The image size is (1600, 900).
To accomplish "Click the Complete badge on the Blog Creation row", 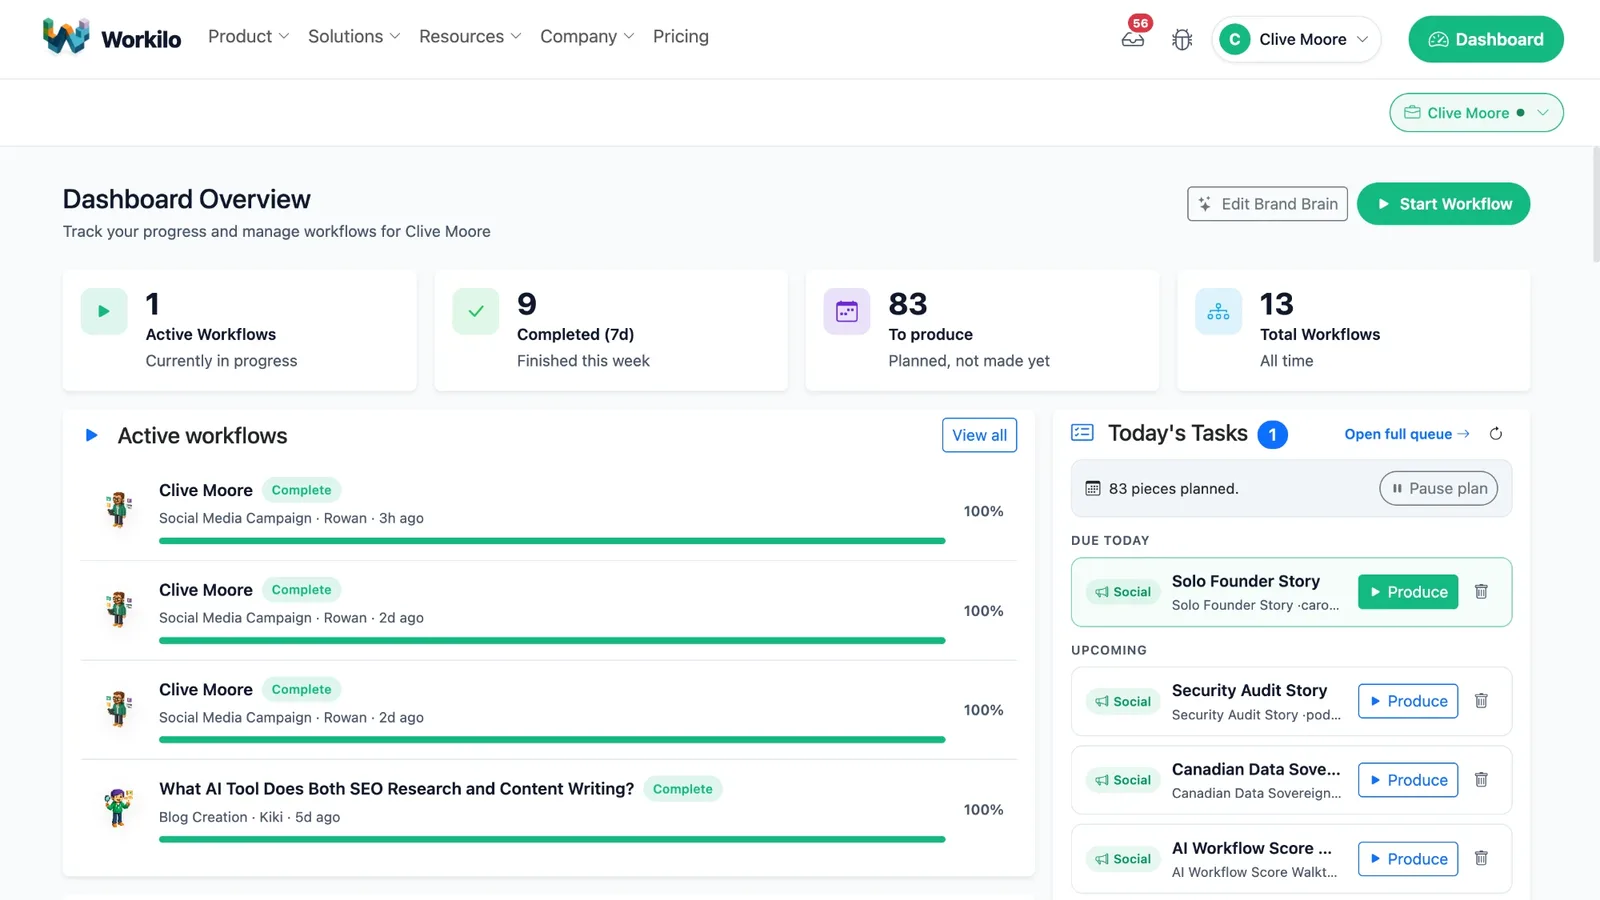I will pyautogui.click(x=682, y=789).
